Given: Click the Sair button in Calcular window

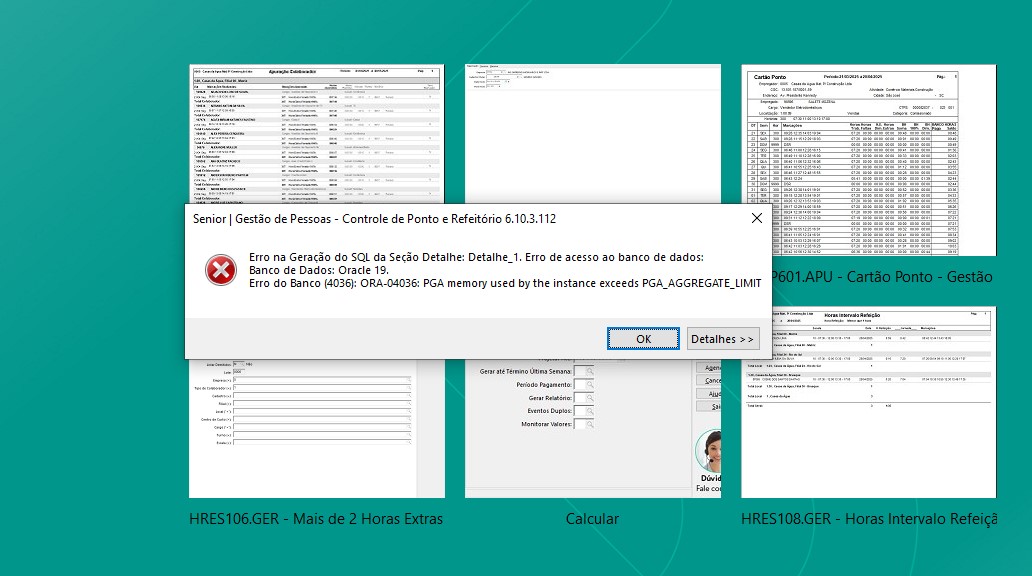Looking at the screenshot, I should pos(709,407).
